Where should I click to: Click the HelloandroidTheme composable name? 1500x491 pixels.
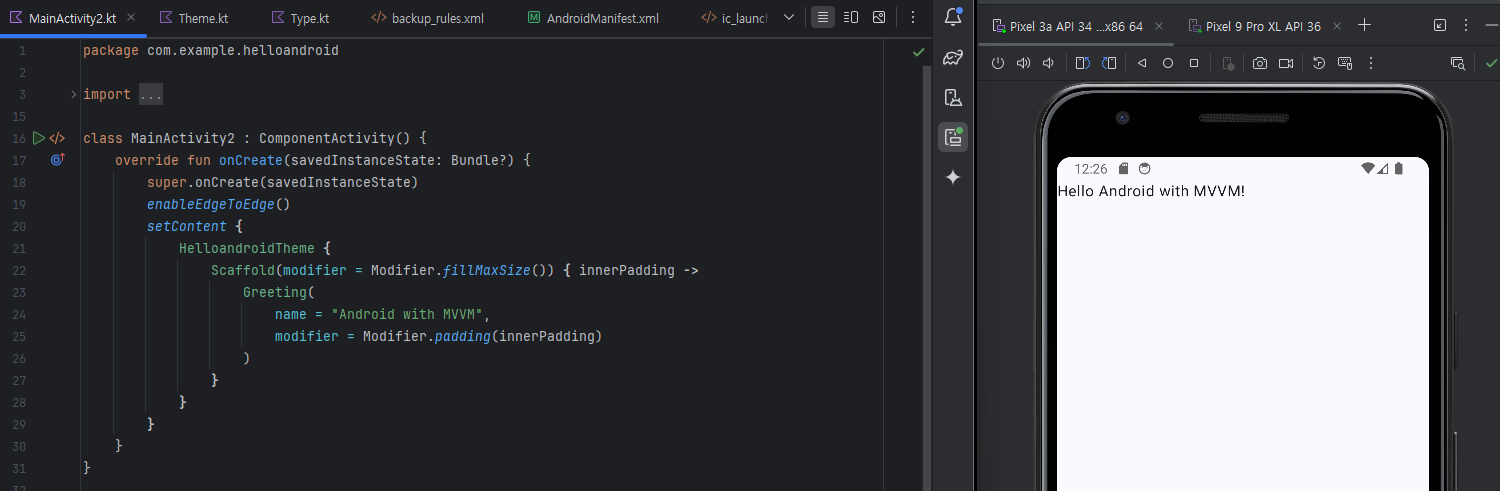(x=247, y=248)
